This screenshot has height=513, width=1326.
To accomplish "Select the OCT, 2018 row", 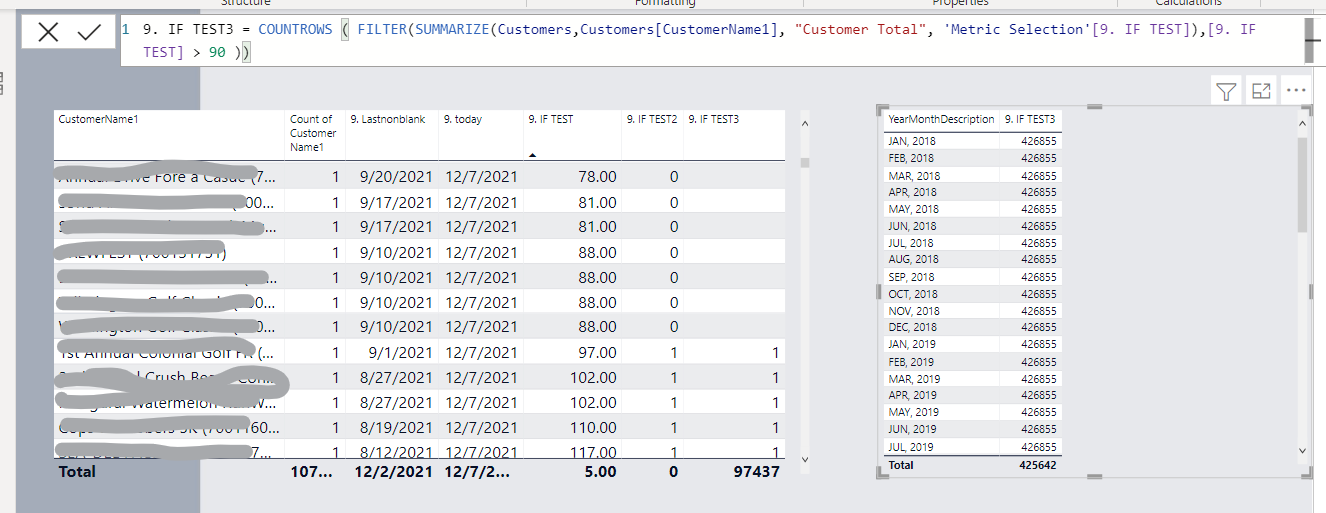I will [972, 293].
